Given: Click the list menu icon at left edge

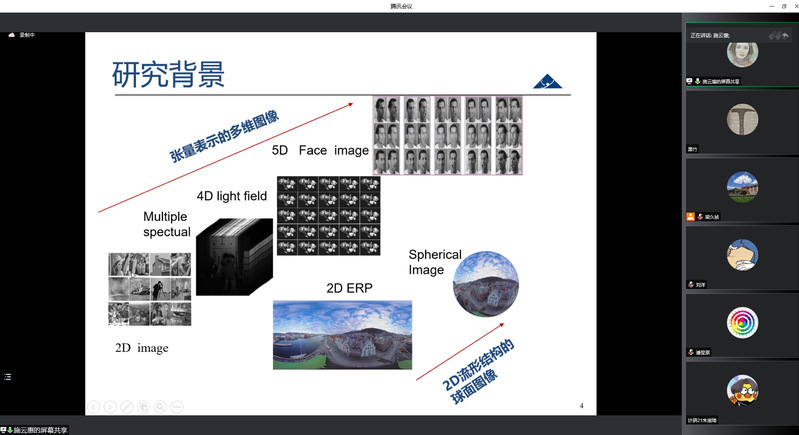Looking at the screenshot, I should (x=8, y=377).
